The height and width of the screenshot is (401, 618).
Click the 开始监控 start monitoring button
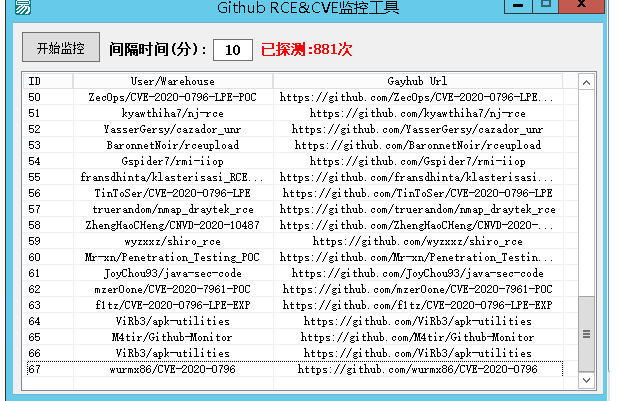(61, 47)
